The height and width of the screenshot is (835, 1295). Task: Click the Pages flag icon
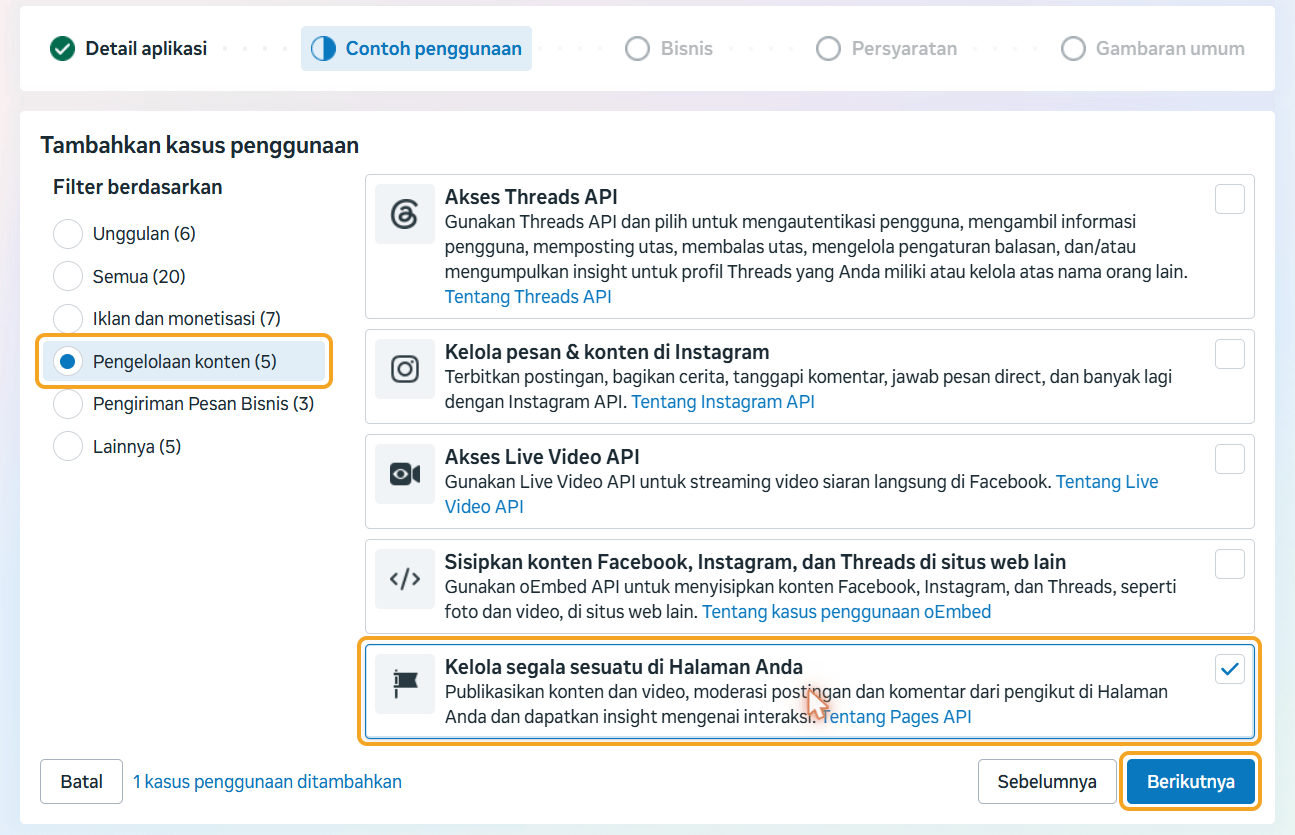[x=405, y=684]
